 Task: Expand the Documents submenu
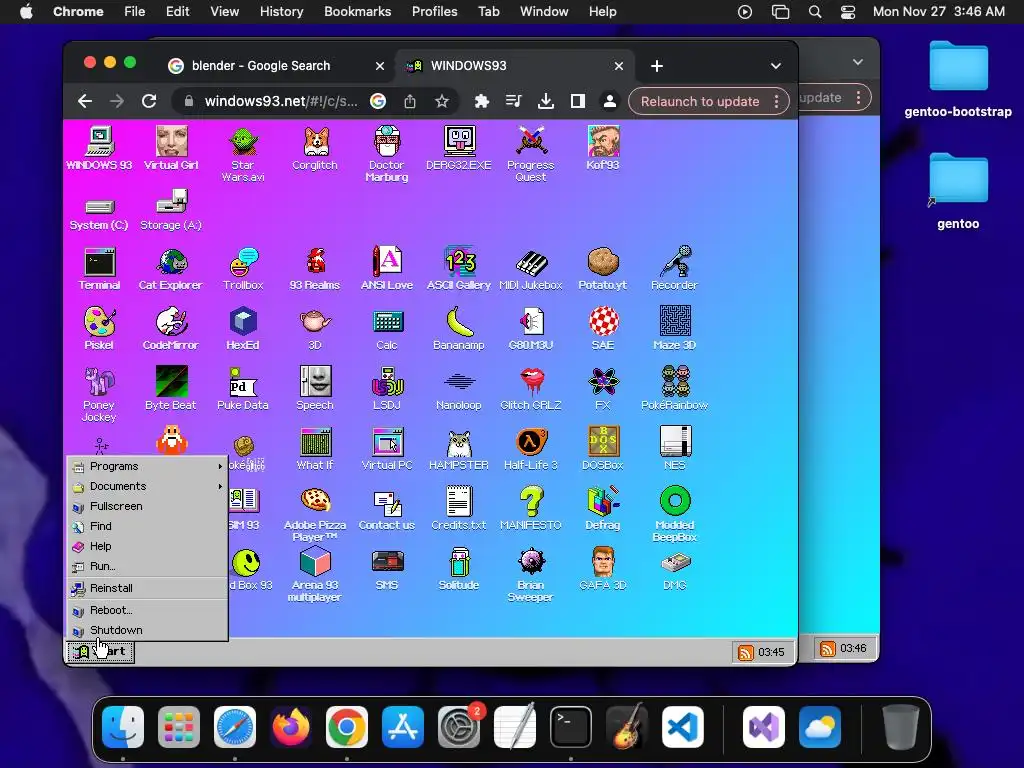[148, 487]
